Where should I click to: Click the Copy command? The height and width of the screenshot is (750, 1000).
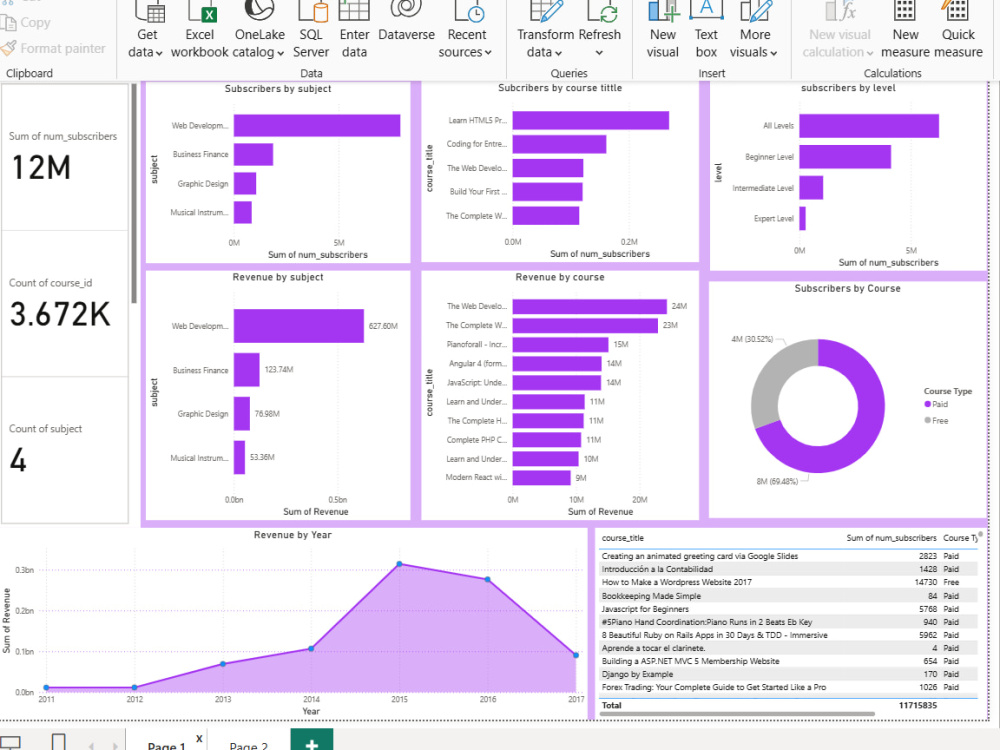point(26,22)
